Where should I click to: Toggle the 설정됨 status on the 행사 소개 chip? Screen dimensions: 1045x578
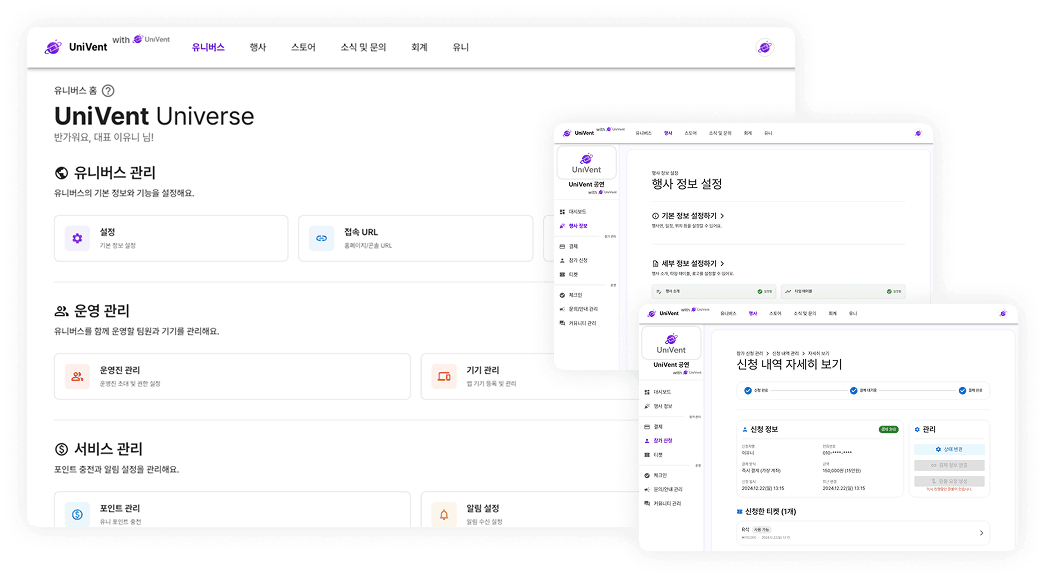click(x=760, y=290)
